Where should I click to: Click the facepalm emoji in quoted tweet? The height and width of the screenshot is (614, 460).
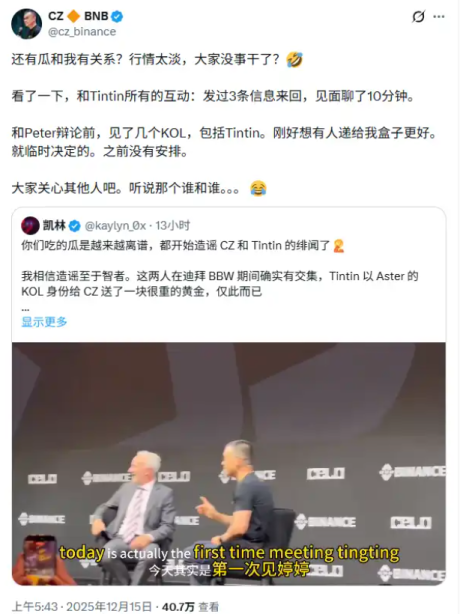(339, 246)
